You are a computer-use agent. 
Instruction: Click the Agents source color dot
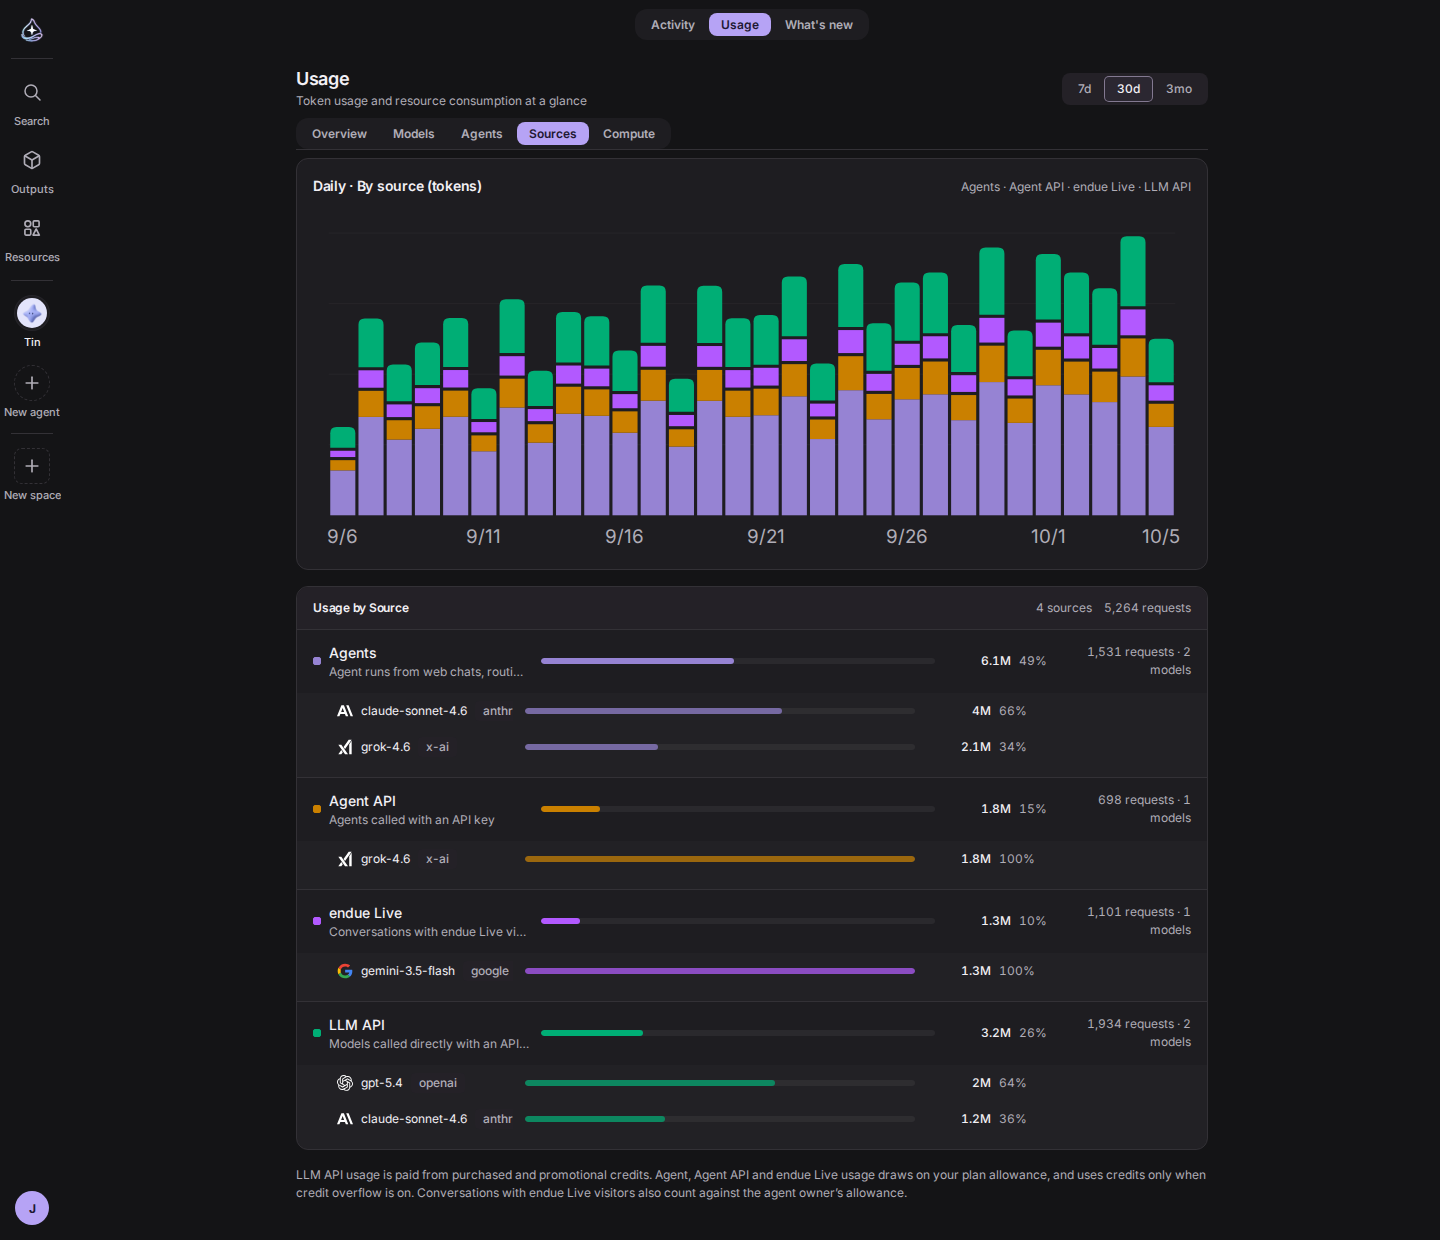pos(317,661)
